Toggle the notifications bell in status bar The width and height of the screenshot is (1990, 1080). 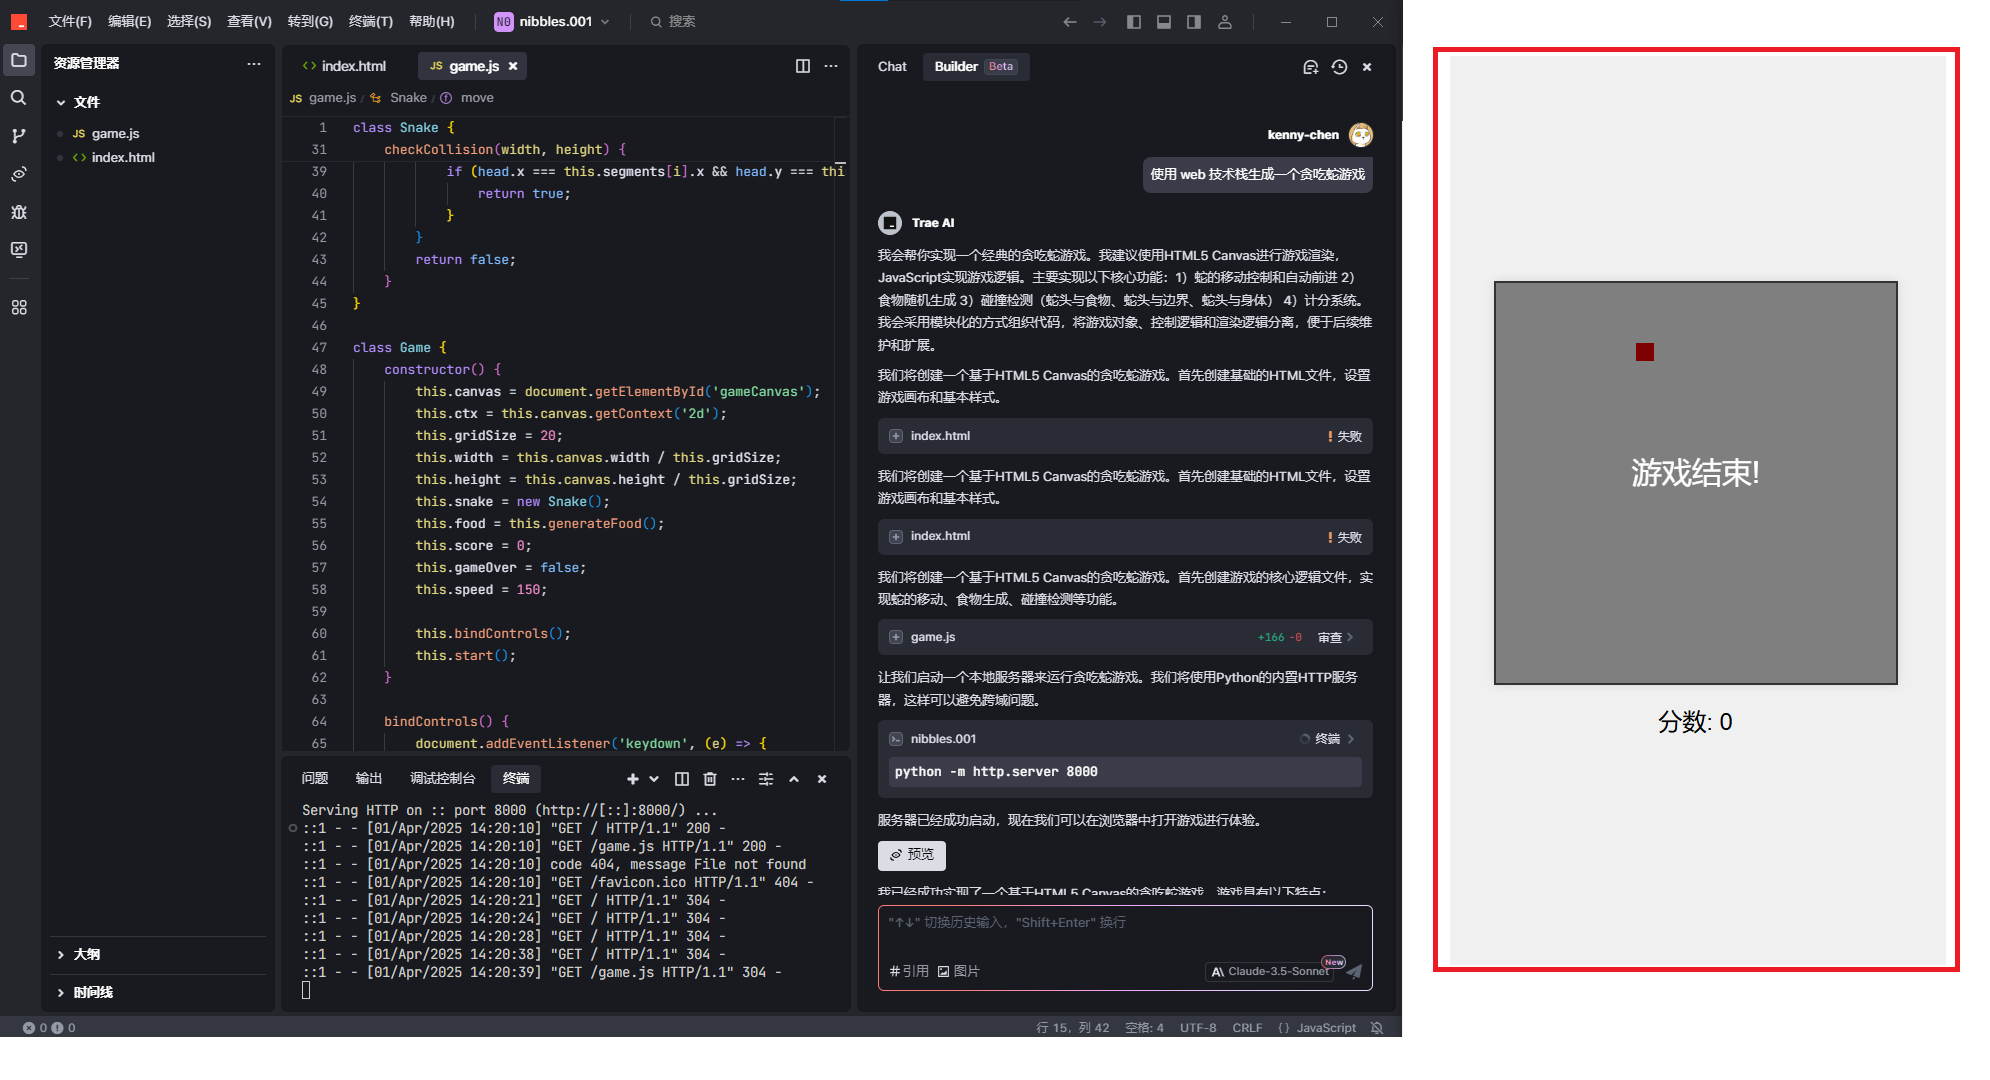[x=1377, y=1028]
